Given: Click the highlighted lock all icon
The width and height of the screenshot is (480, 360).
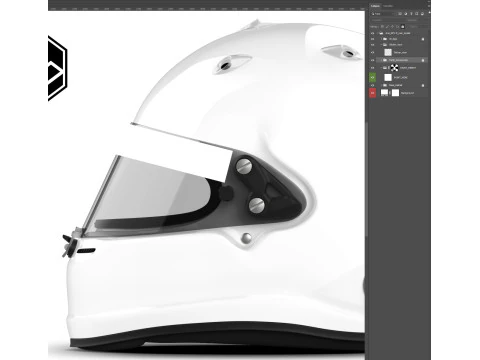Looking at the screenshot, I should [x=403, y=27].
